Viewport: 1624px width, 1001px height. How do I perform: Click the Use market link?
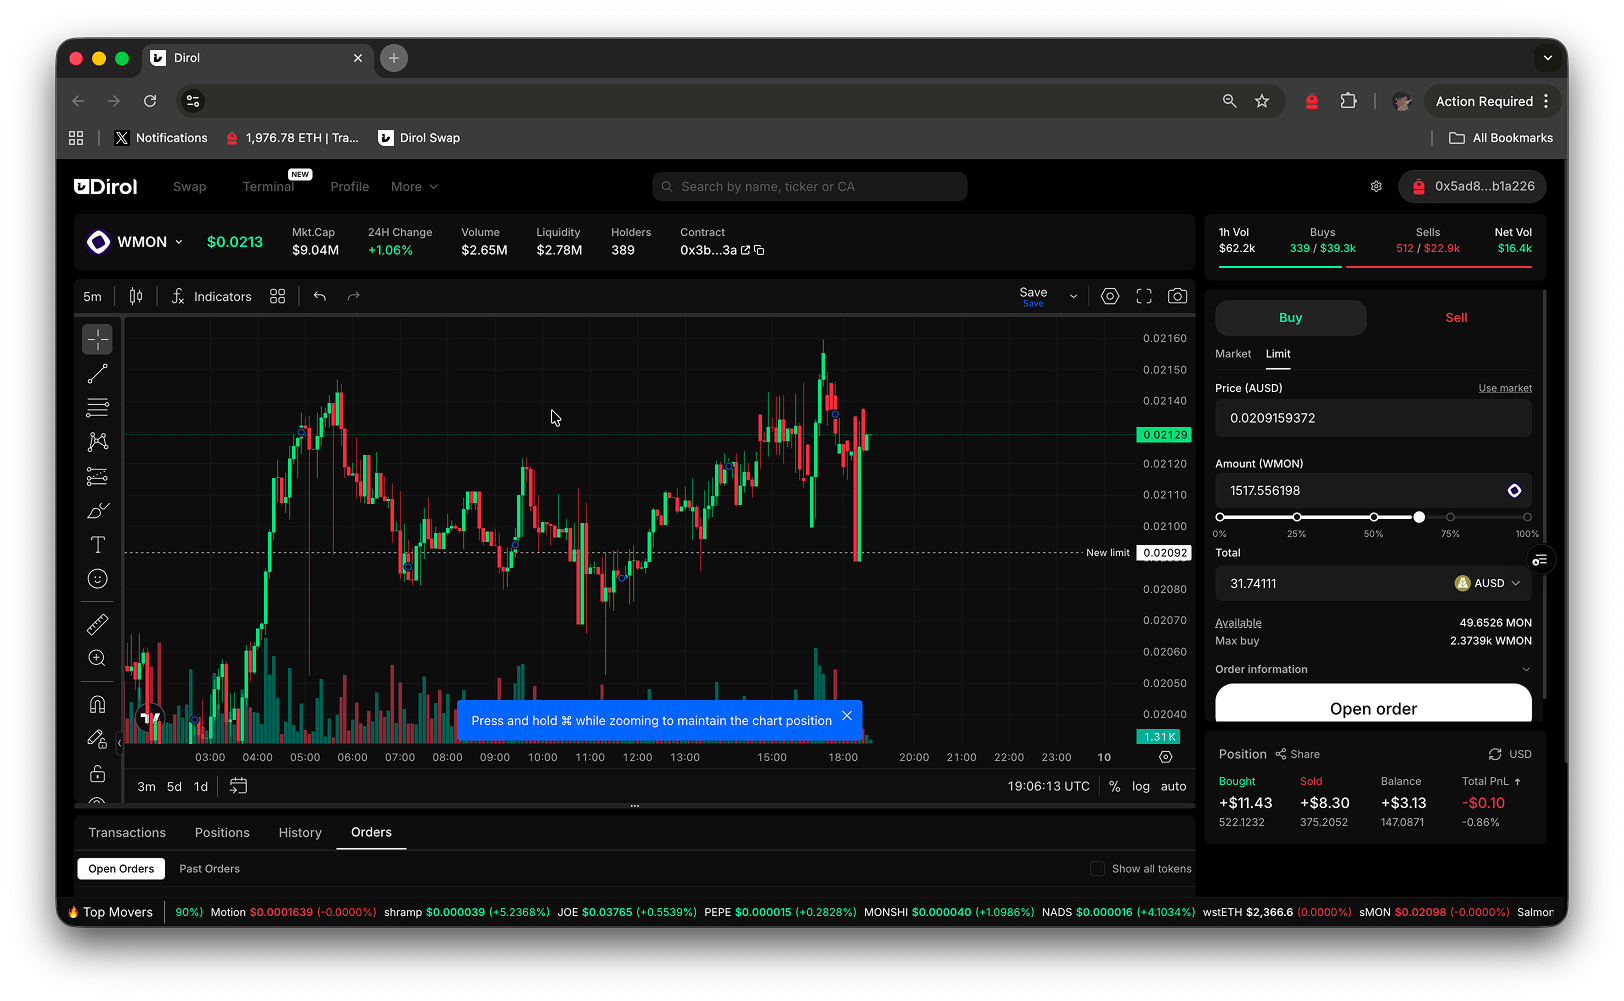(x=1505, y=388)
